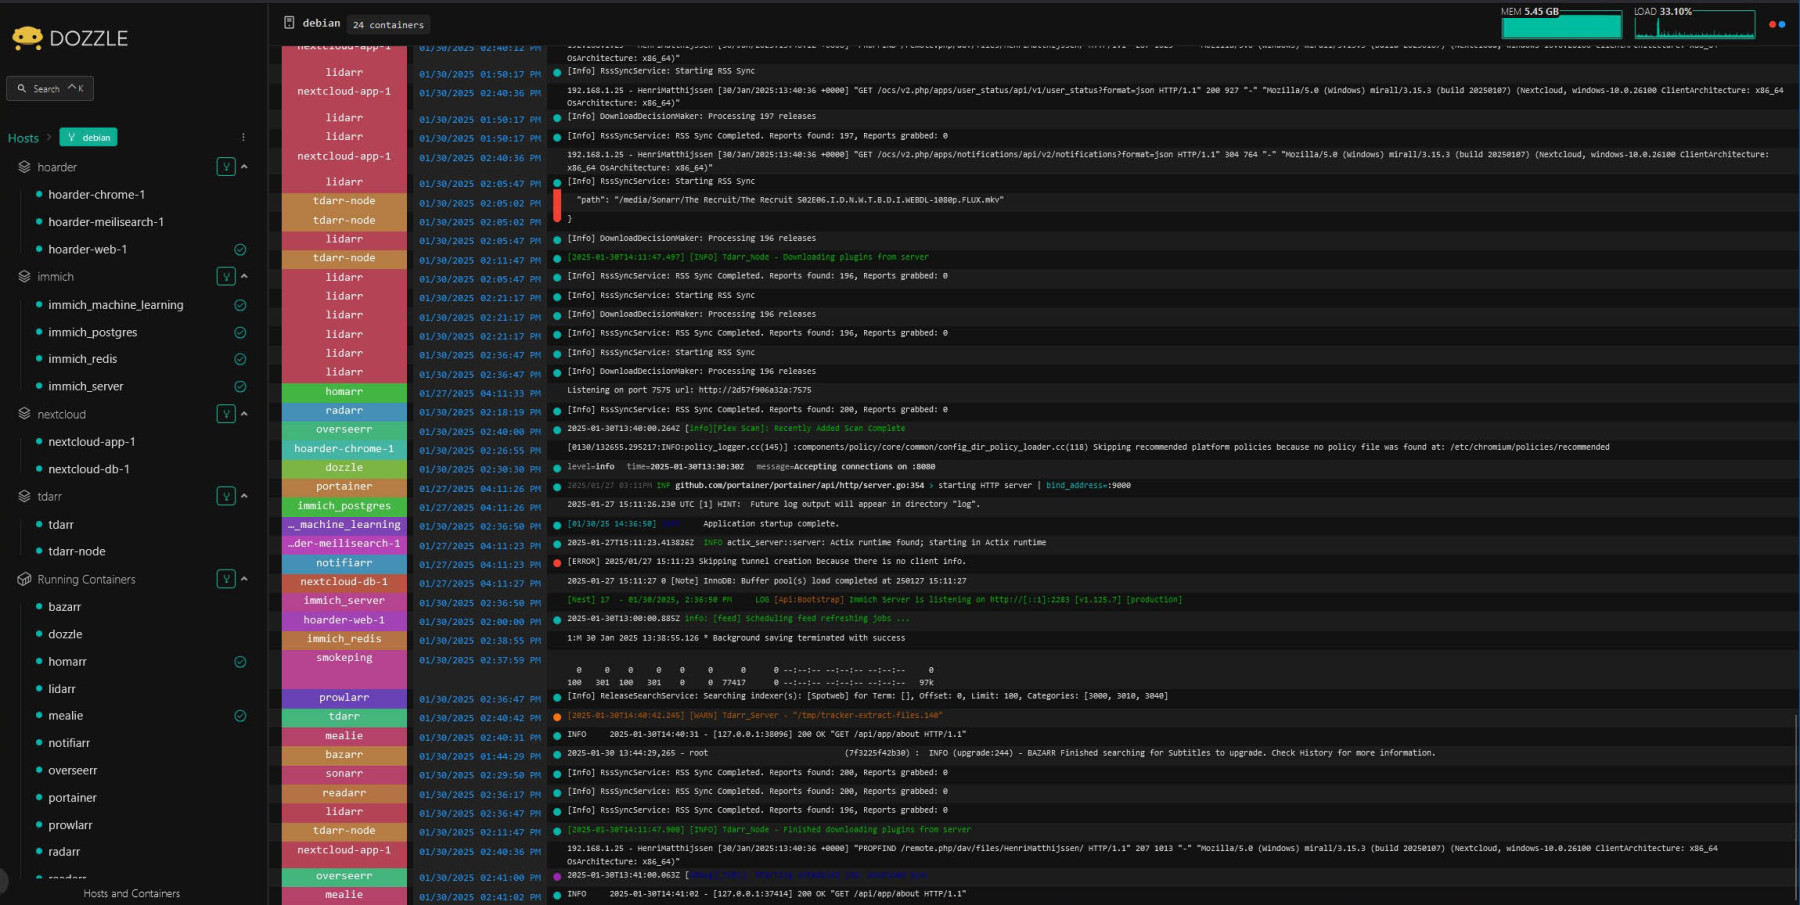Toggle health check mark next to hoarder-web-1
The image size is (1800, 905).
coord(240,250)
